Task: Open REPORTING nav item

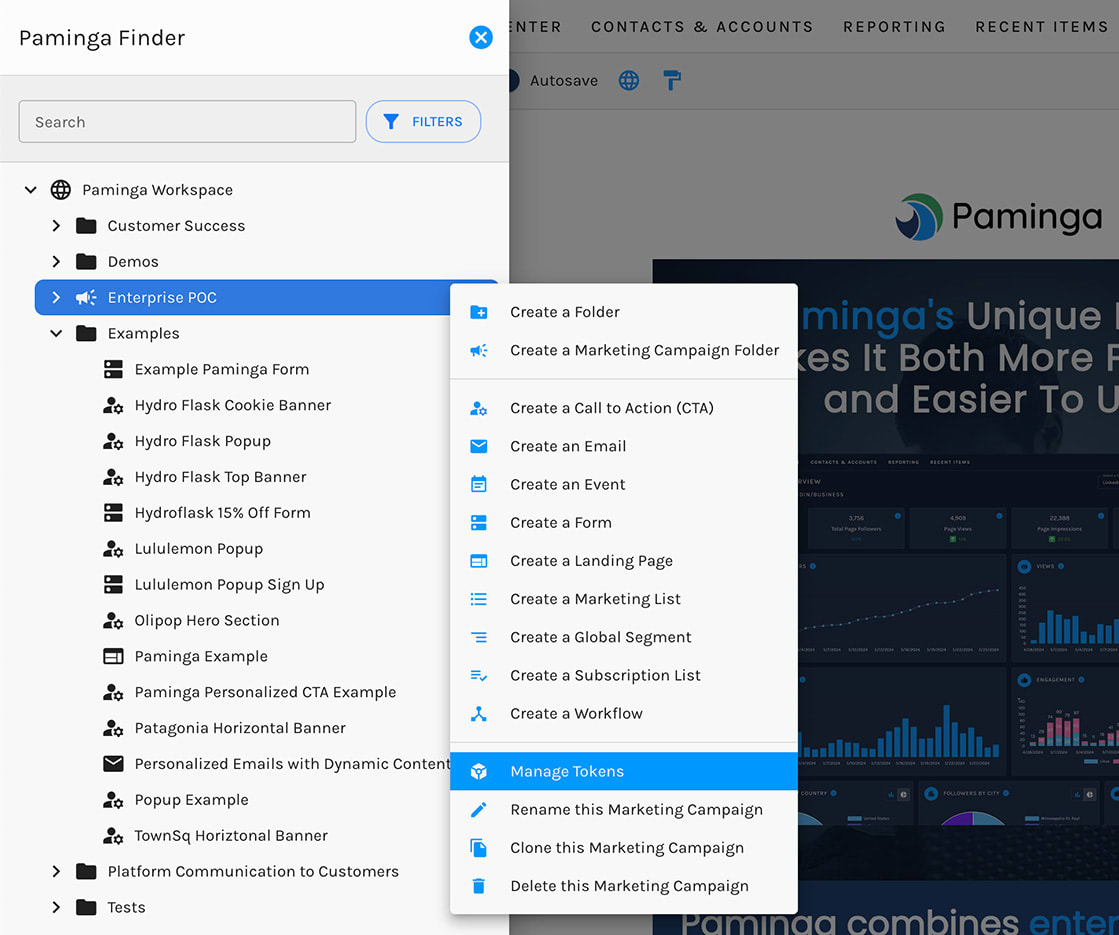Action: [894, 26]
